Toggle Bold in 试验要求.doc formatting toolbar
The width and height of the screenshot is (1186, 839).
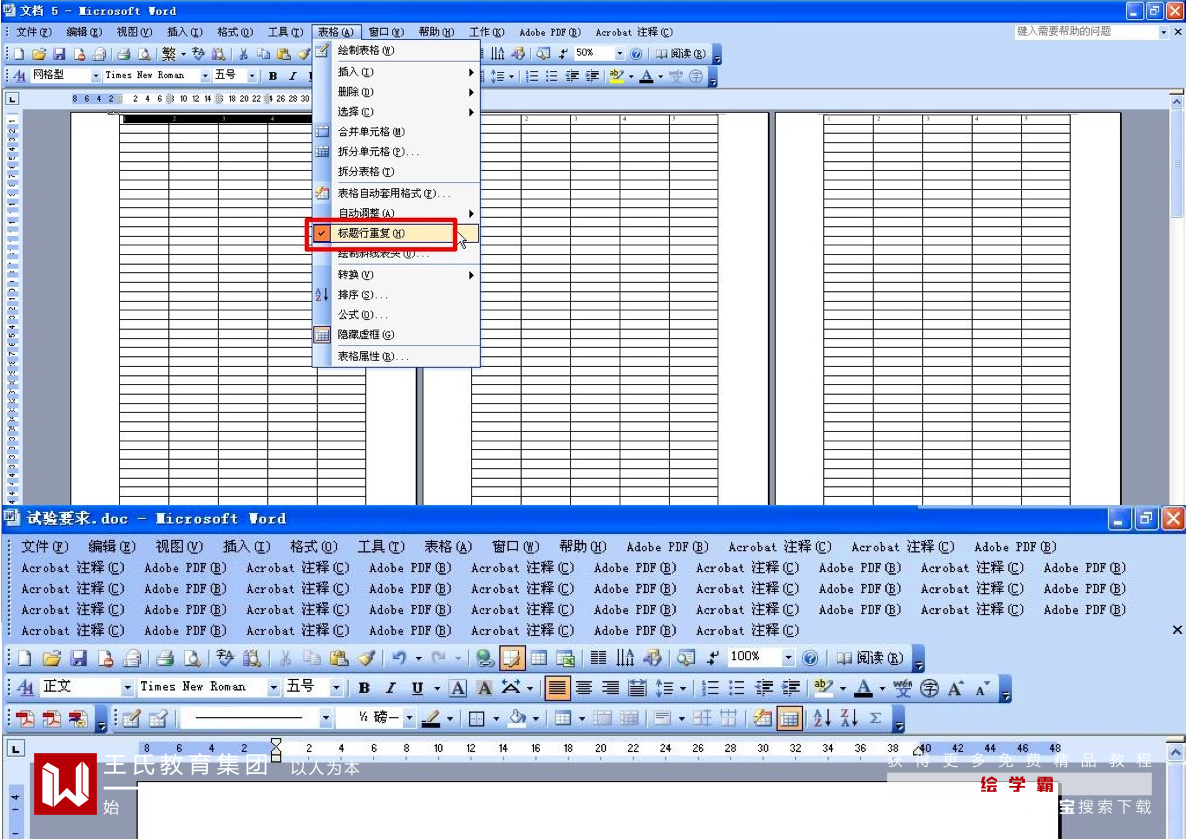click(365, 688)
